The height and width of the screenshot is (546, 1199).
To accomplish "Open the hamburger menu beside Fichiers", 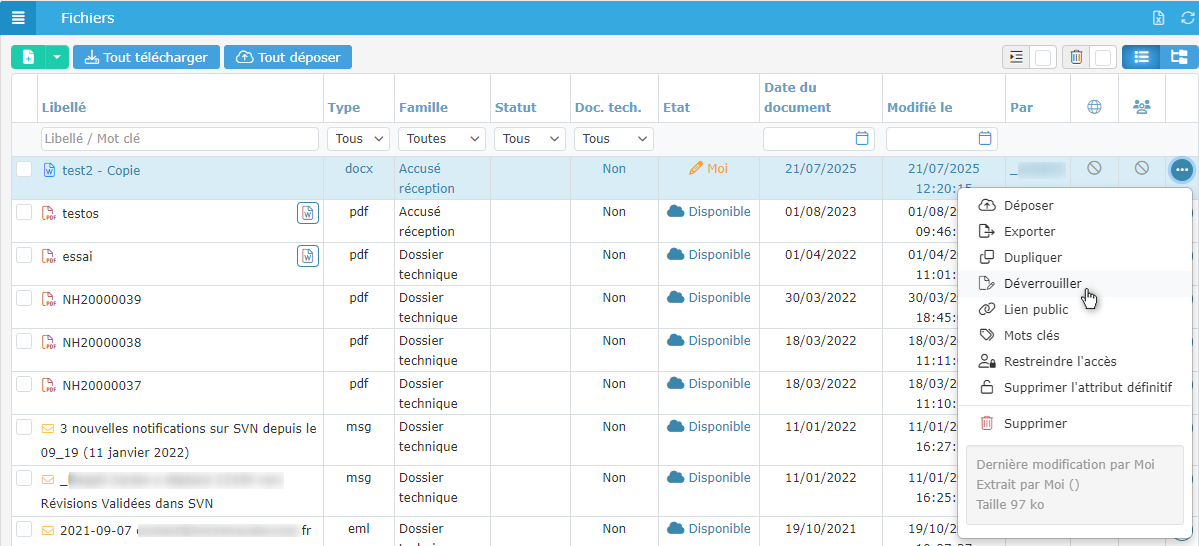I will tap(18, 18).
